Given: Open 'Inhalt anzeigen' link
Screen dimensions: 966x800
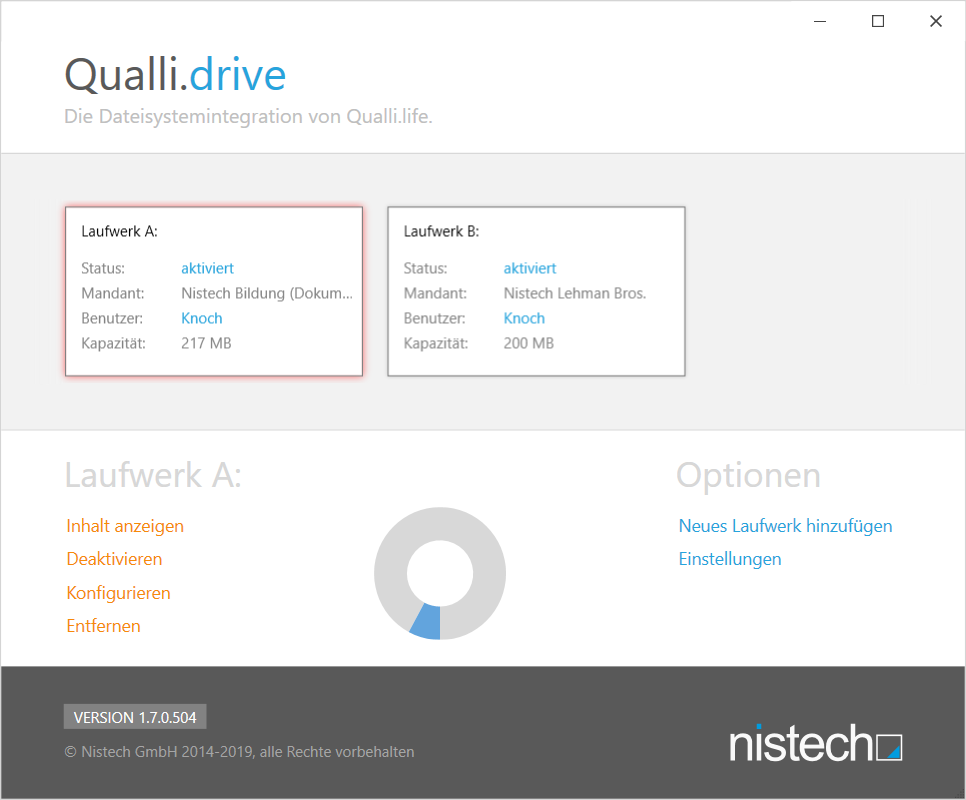Looking at the screenshot, I should 125,526.
